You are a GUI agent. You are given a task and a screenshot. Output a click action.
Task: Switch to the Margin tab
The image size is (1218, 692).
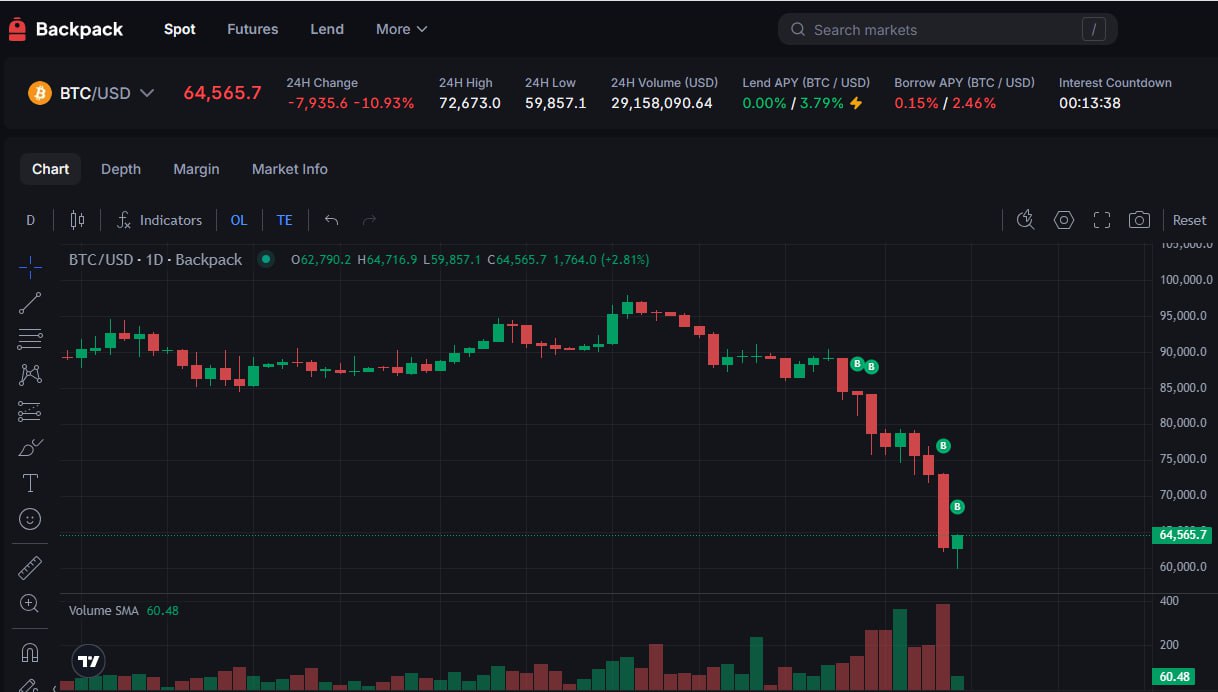[x=196, y=169]
